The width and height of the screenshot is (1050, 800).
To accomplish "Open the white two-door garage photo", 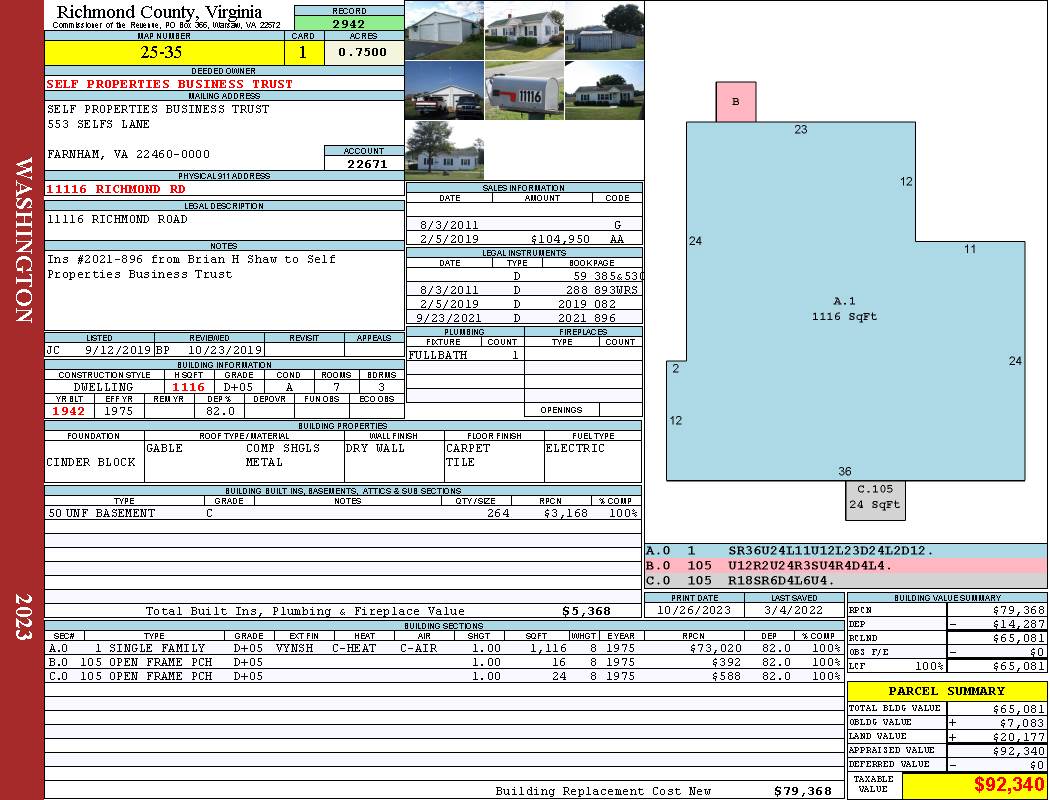I will click(444, 31).
